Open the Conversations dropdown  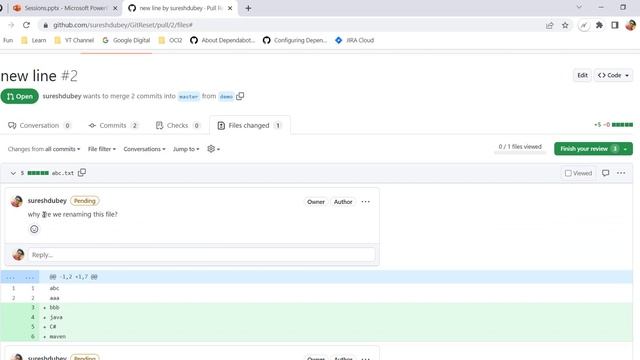[144, 149]
